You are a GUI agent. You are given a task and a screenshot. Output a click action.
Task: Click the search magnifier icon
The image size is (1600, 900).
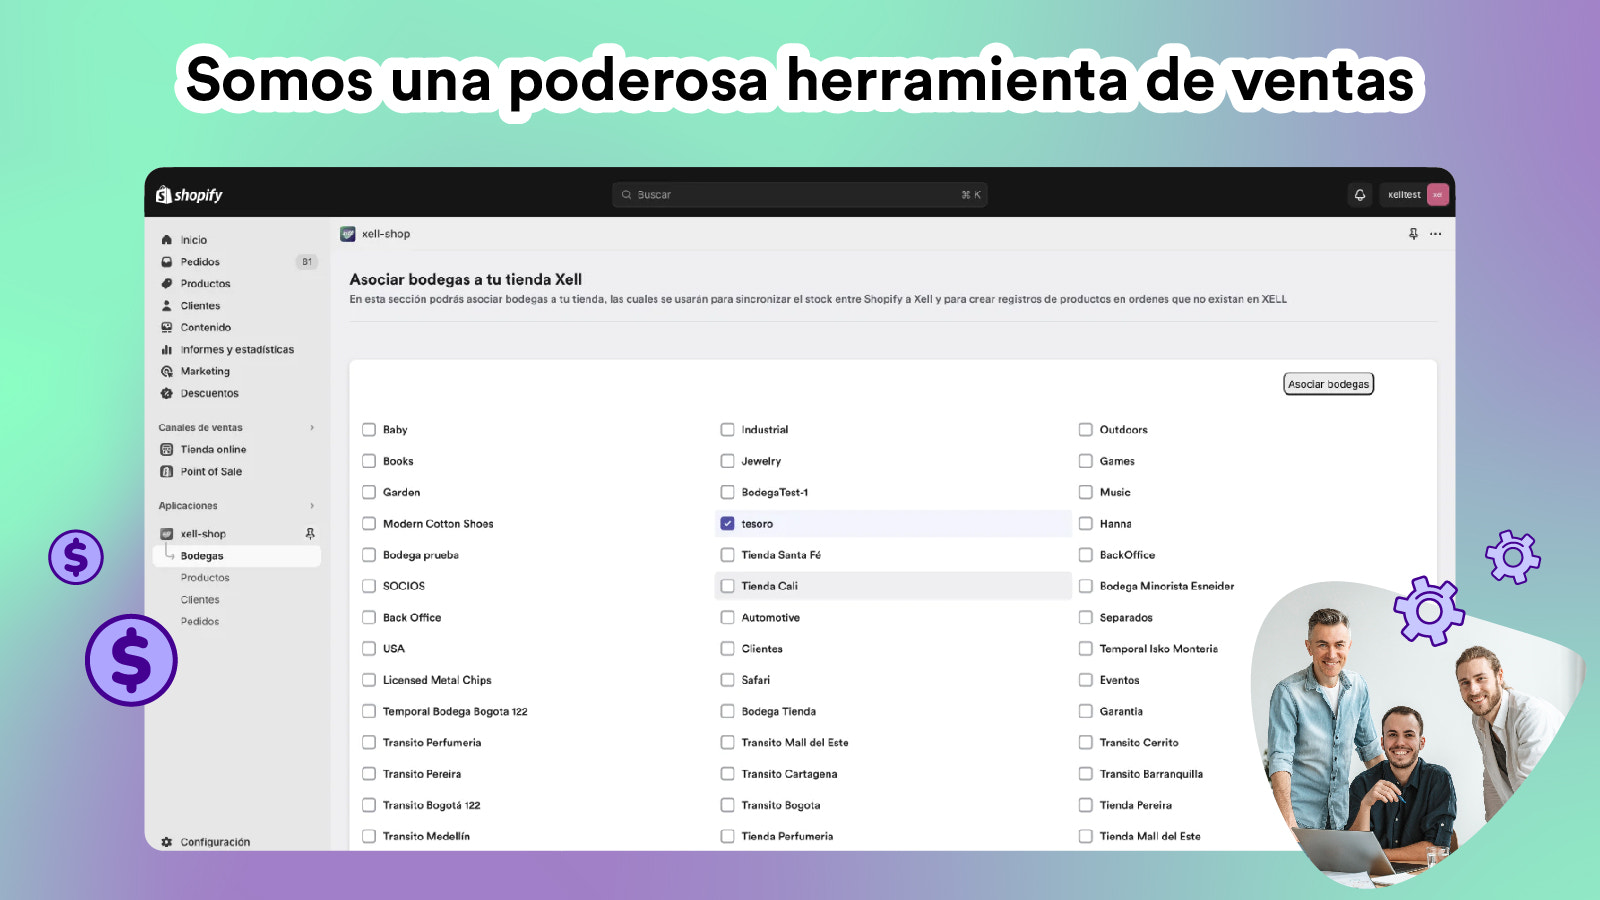[x=627, y=195]
